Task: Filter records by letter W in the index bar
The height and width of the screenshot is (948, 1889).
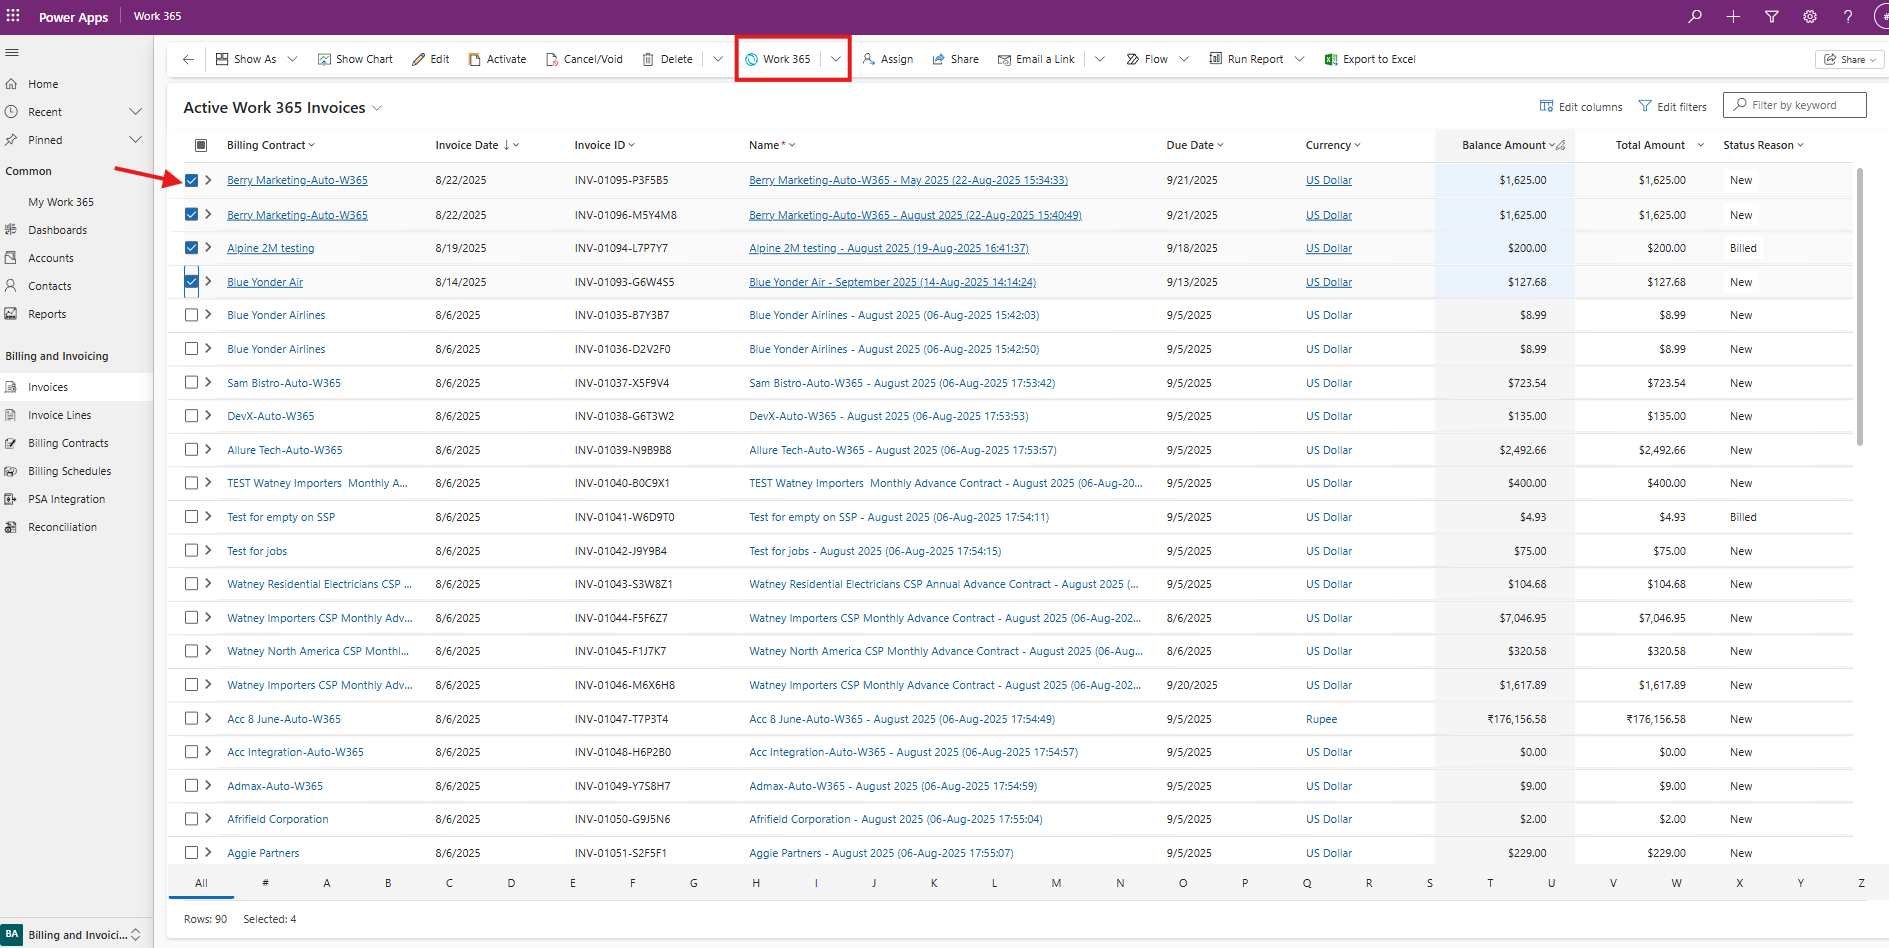Action: pyautogui.click(x=1676, y=883)
